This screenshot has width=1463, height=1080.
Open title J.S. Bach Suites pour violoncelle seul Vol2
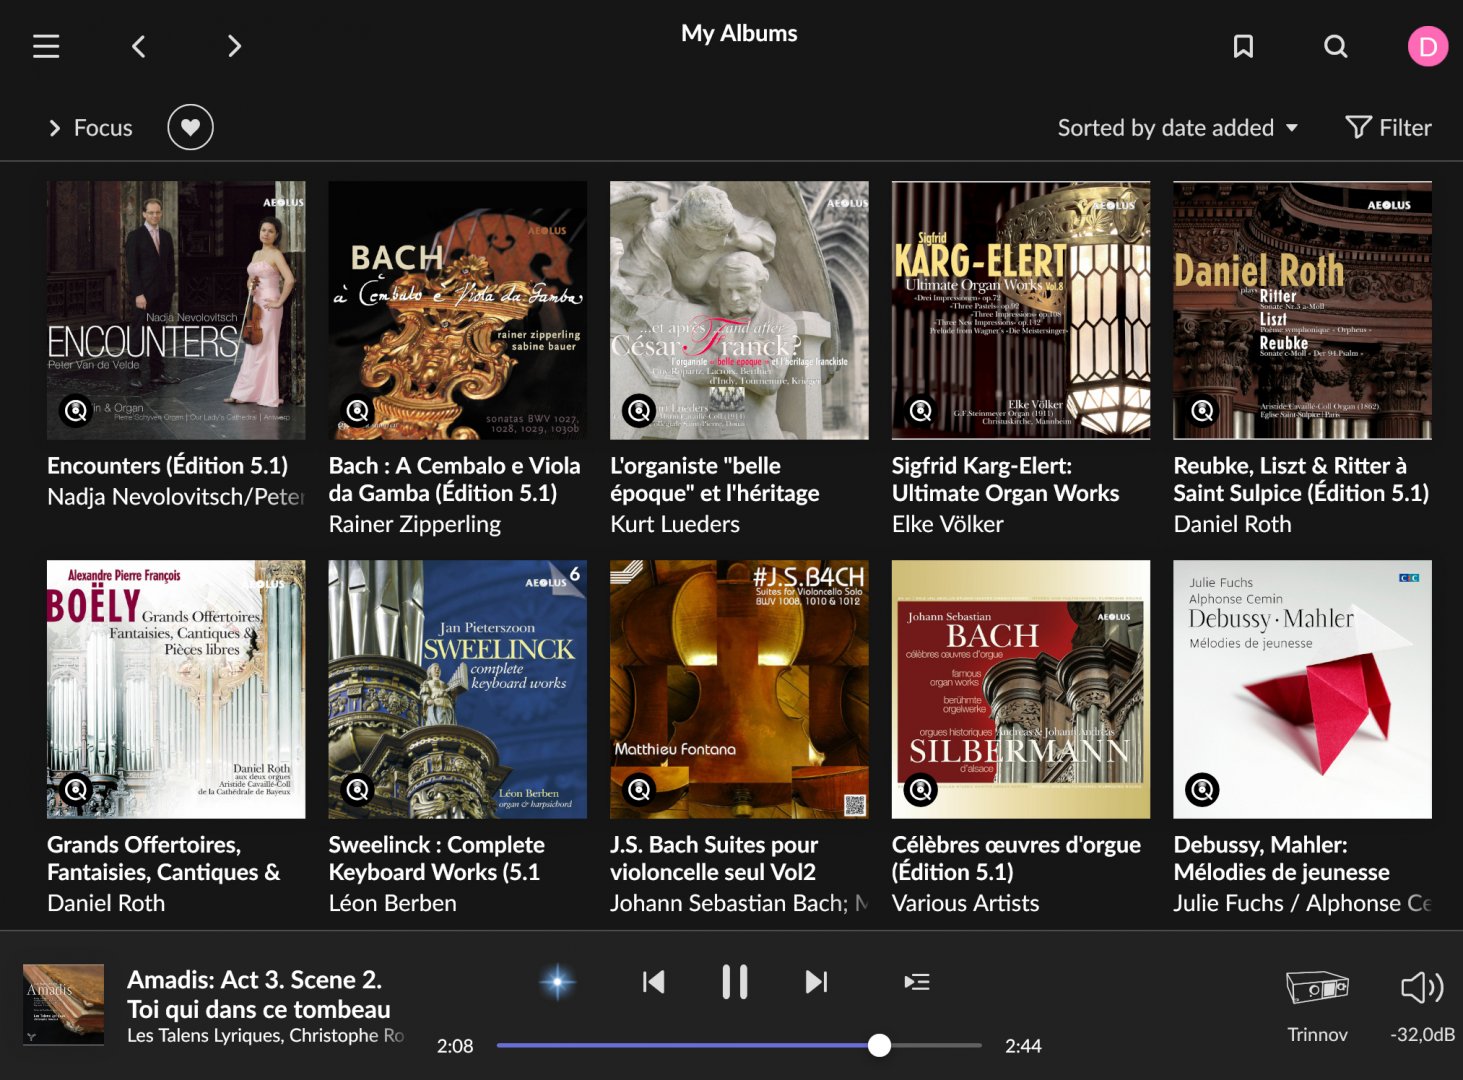click(714, 859)
